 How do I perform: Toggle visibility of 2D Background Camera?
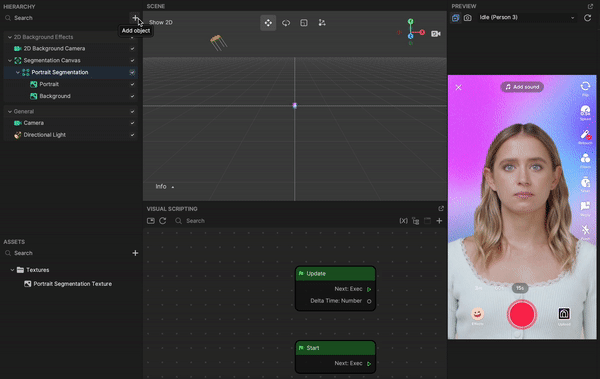click(132, 49)
